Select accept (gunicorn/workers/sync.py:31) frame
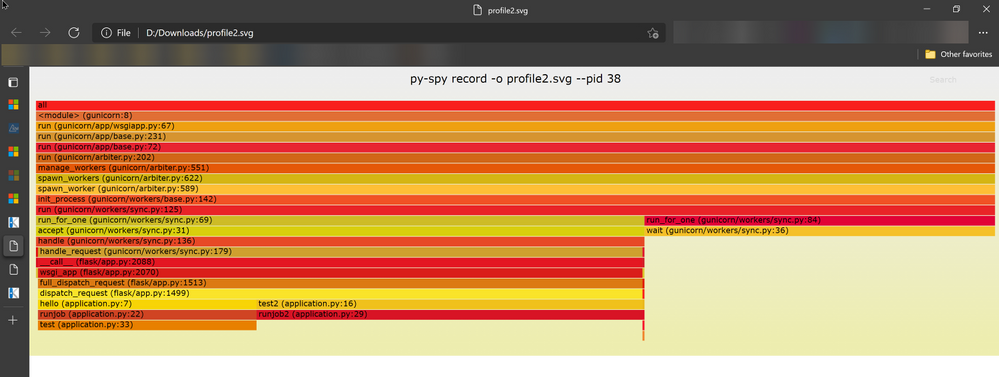The width and height of the screenshot is (999, 377). (x=340, y=231)
